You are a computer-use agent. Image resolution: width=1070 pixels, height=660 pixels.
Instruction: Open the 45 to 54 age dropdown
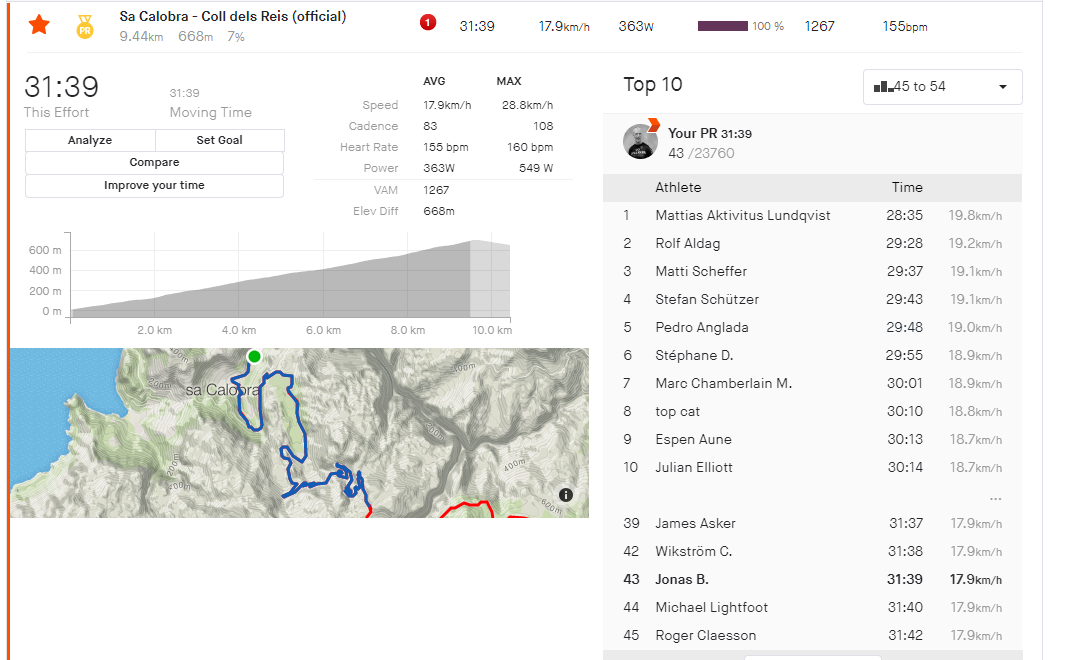click(x=942, y=87)
